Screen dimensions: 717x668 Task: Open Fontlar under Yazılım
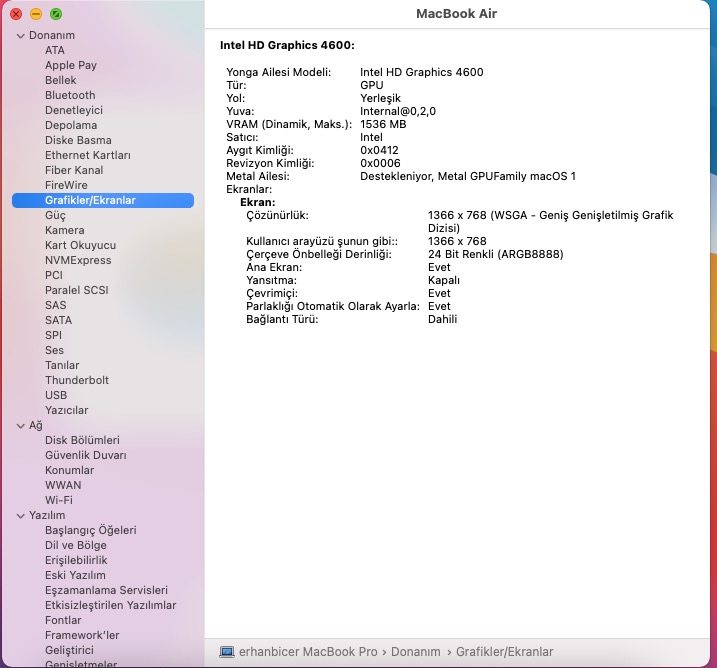coord(63,621)
